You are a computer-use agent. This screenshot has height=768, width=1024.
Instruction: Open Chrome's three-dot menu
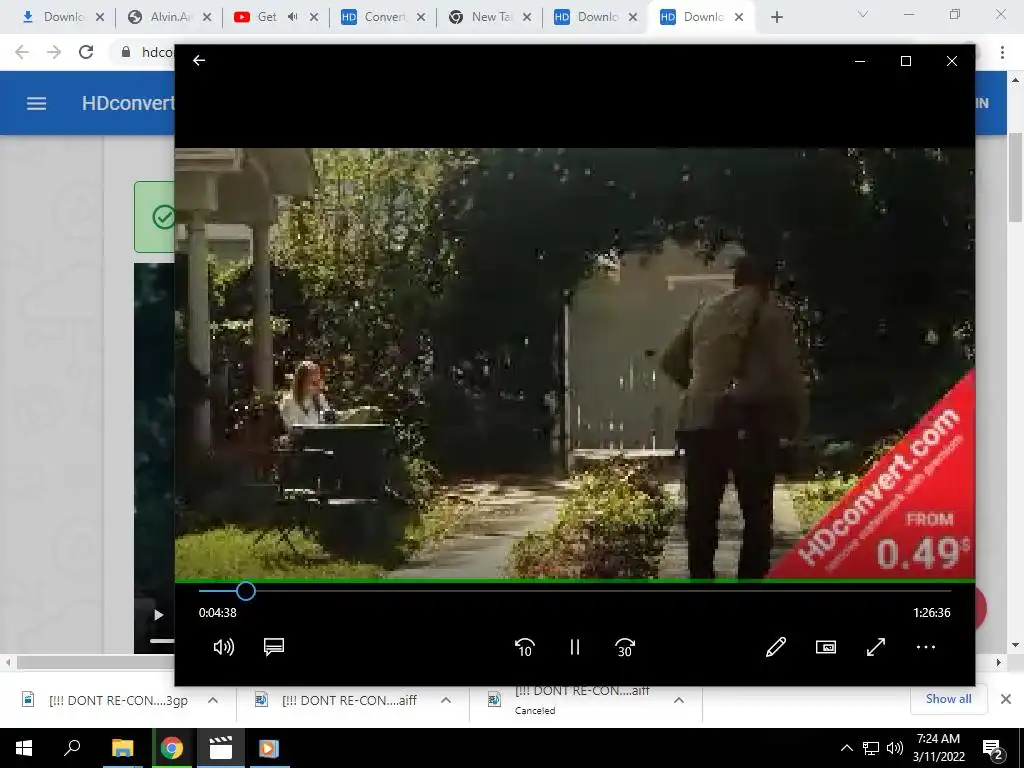pos(1002,52)
